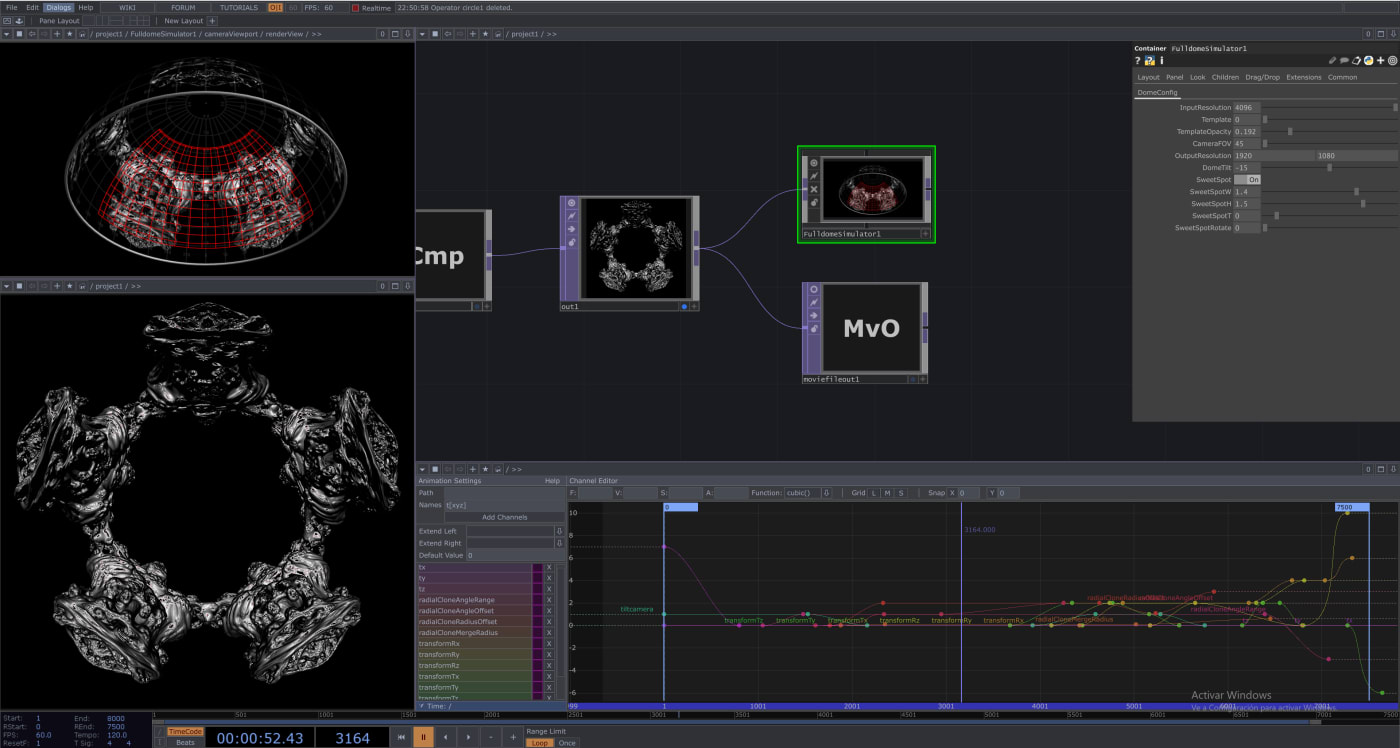Open the operator help question mark icon
This screenshot has width=1400, height=748.
pyautogui.click(x=1138, y=61)
